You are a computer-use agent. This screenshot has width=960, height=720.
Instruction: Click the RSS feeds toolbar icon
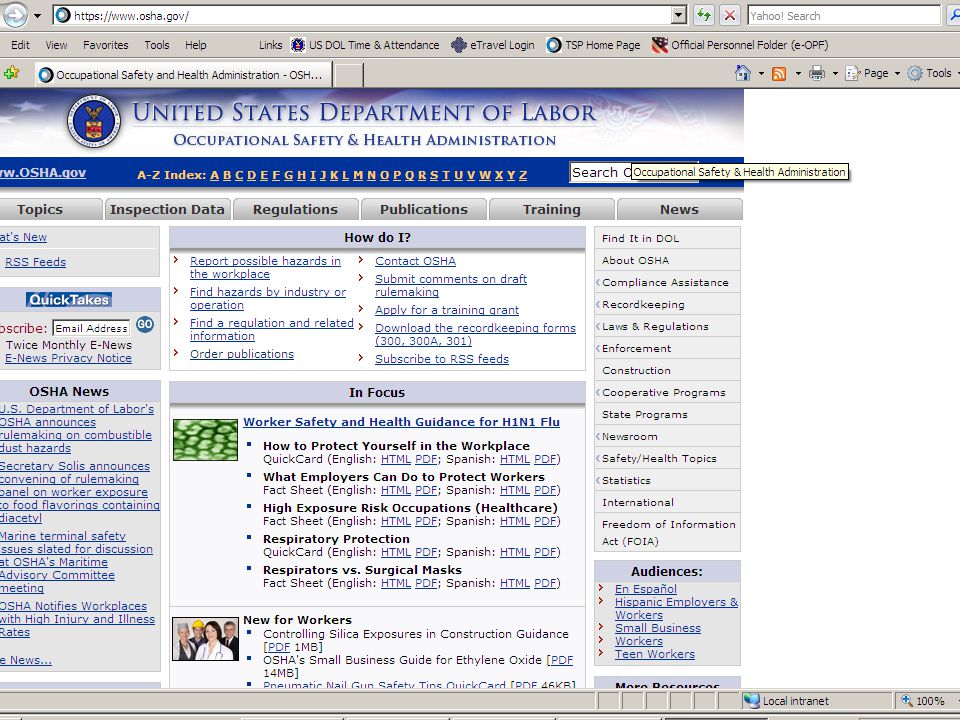coord(779,74)
